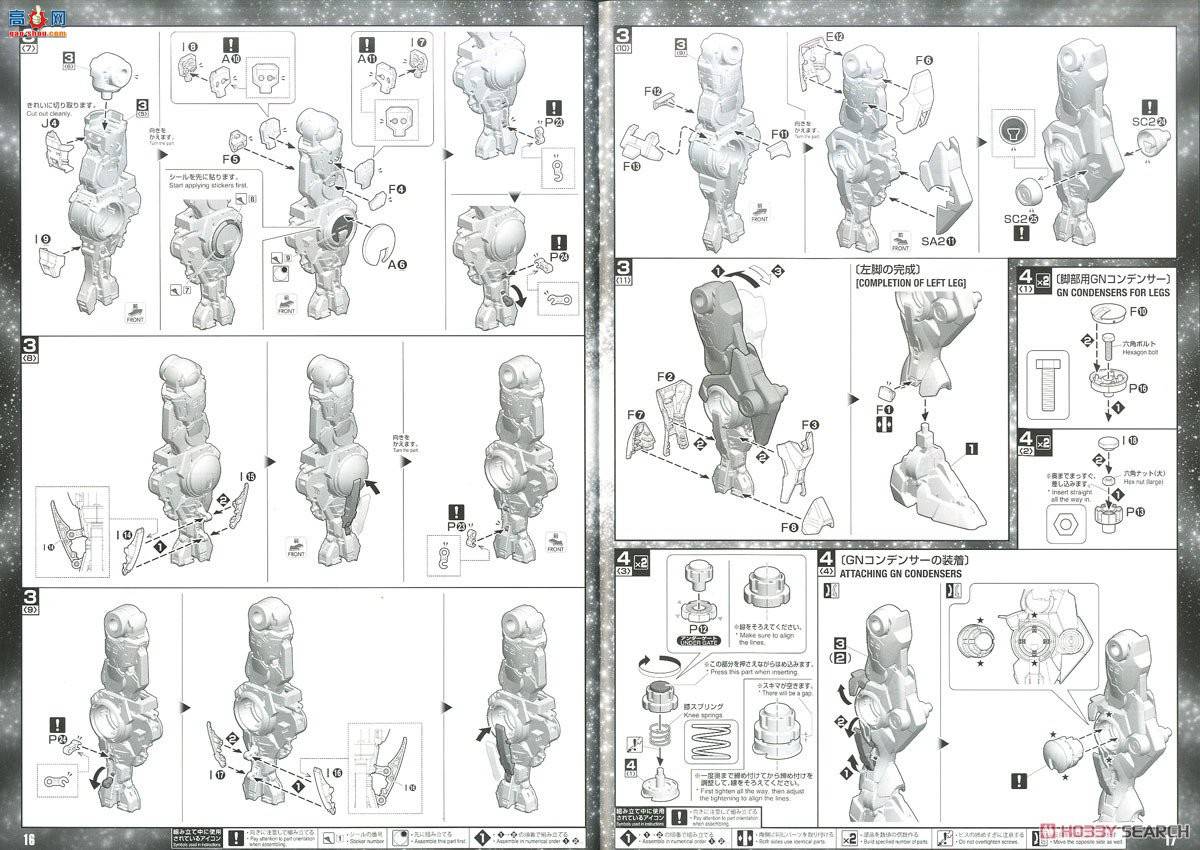Viewport: 1200px width, 850px height.
Task: Click part label J4
Action: tap(52, 124)
